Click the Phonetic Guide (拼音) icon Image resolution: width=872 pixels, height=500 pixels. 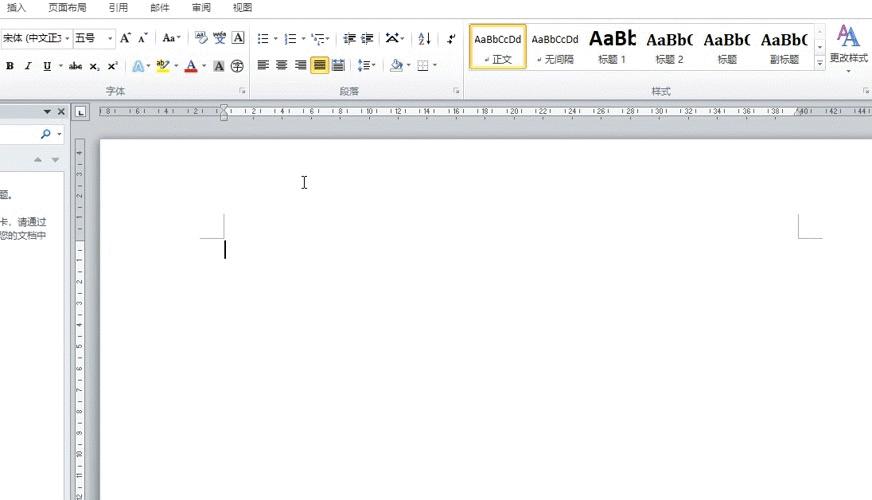click(x=220, y=38)
